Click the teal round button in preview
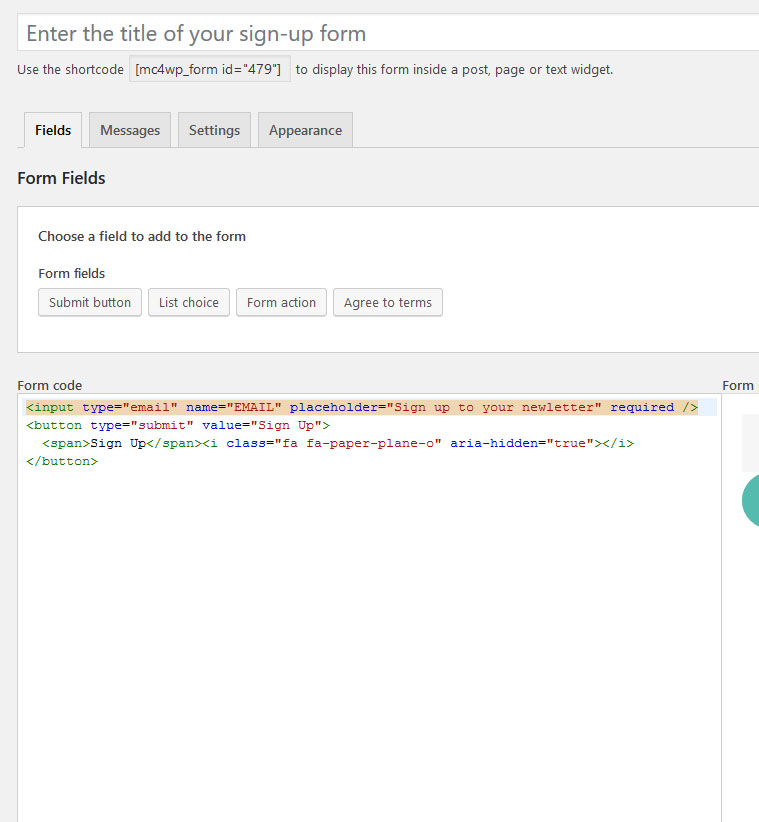The image size is (759, 822). [751, 500]
